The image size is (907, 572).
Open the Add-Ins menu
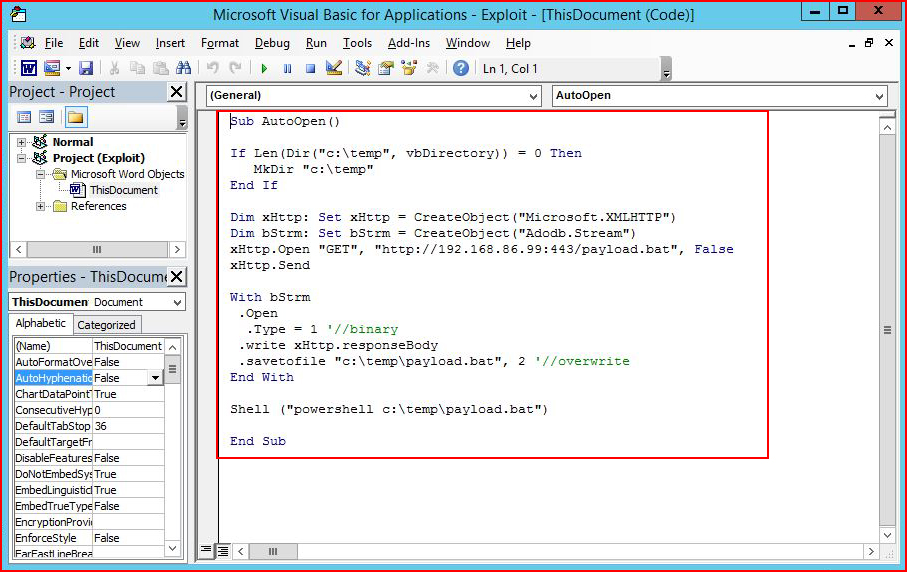409,43
